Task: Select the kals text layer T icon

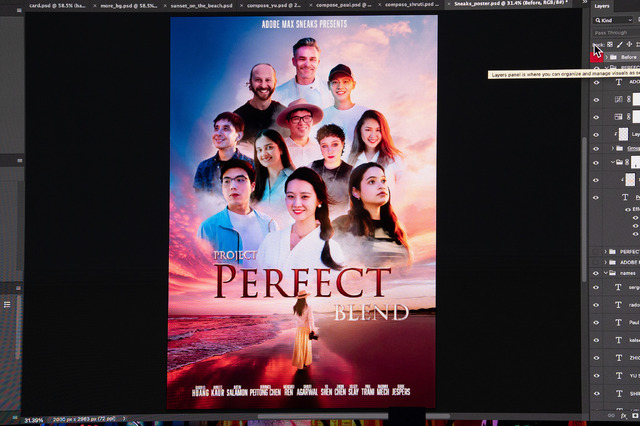Action: [619, 340]
